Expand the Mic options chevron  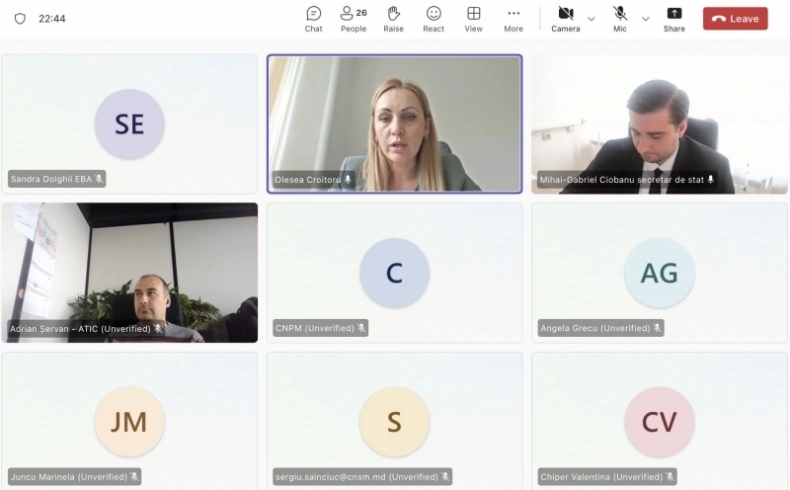645,19
